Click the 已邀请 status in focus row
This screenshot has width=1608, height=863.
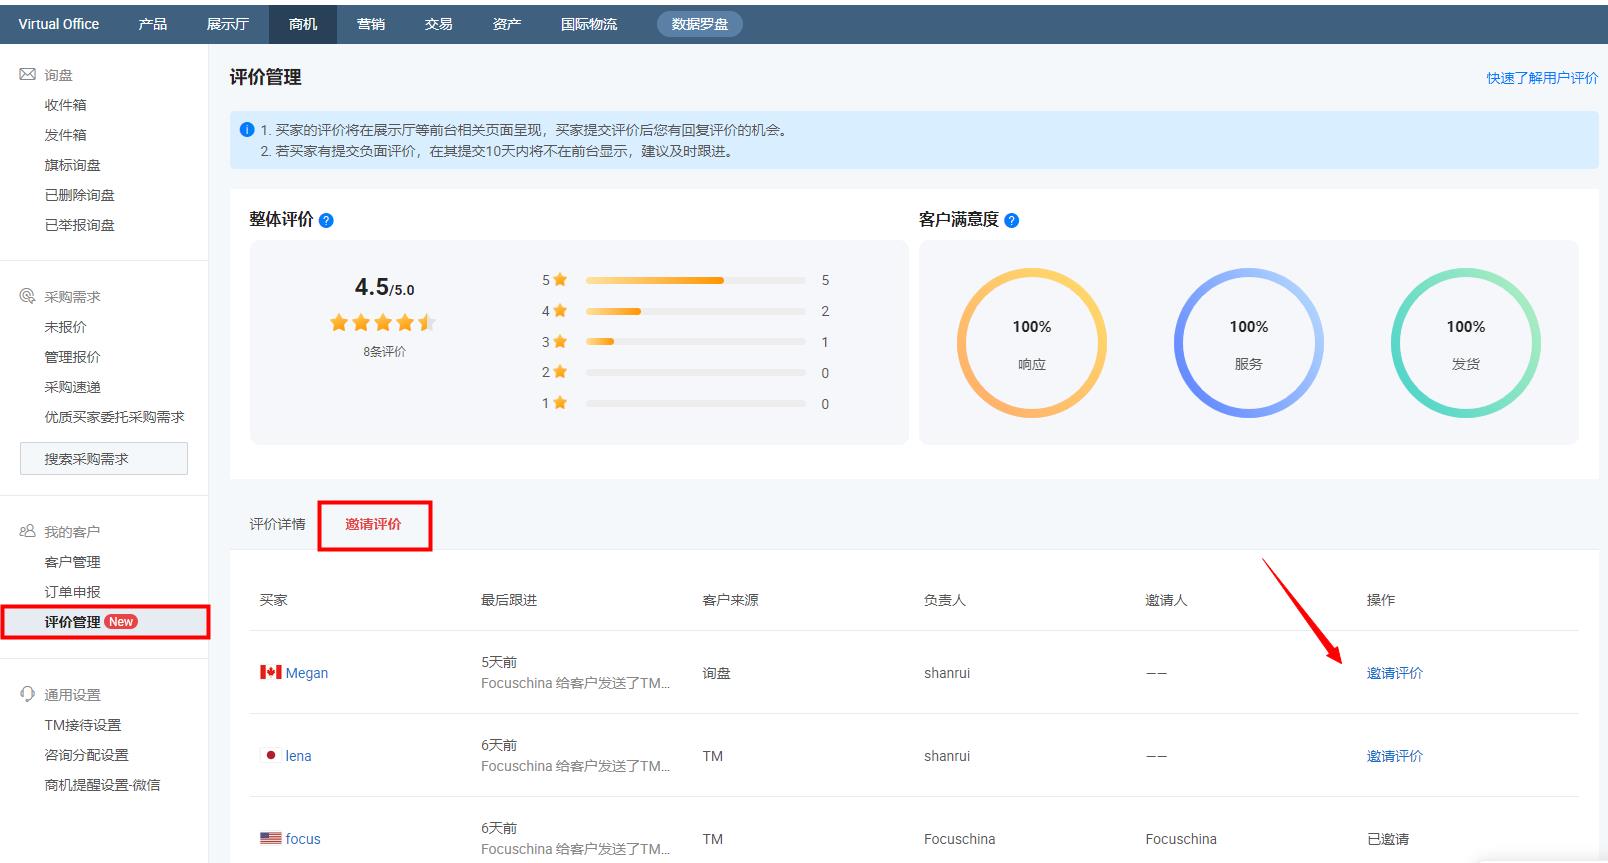click(x=1387, y=839)
